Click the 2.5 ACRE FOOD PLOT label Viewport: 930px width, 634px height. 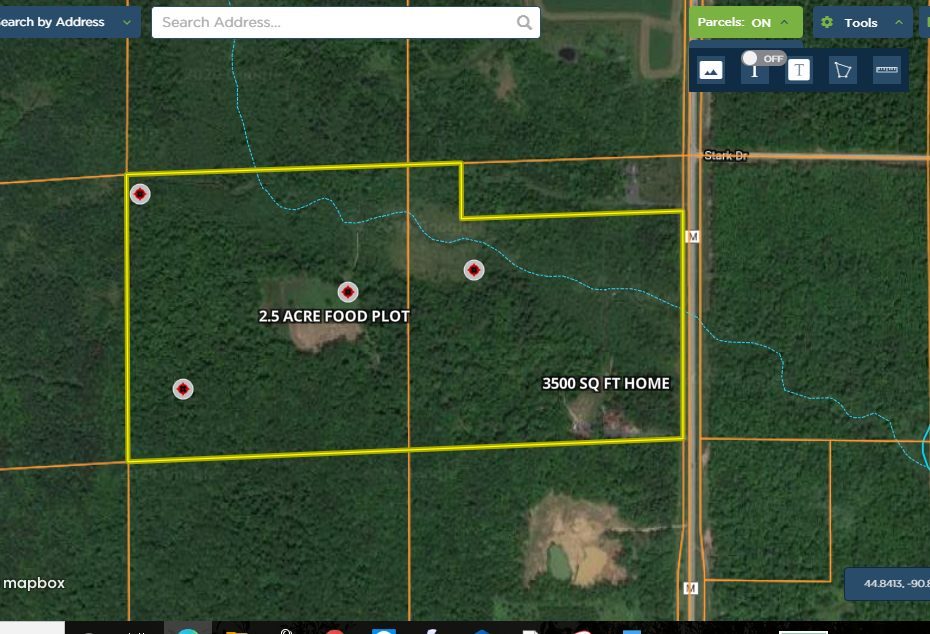click(x=334, y=316)
